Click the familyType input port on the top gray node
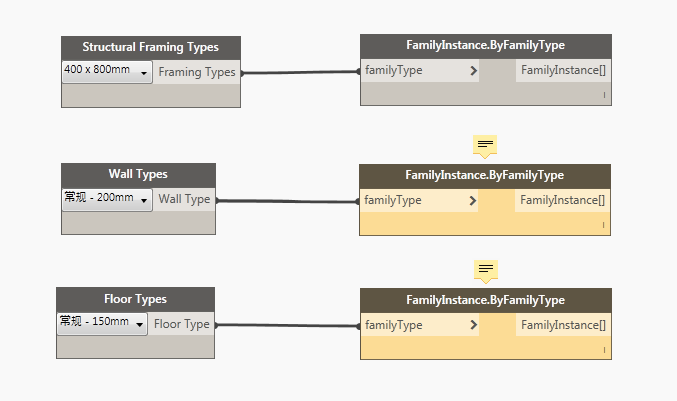Image resolution: width=677 pixels, height=401 pixels. (420, 70)
